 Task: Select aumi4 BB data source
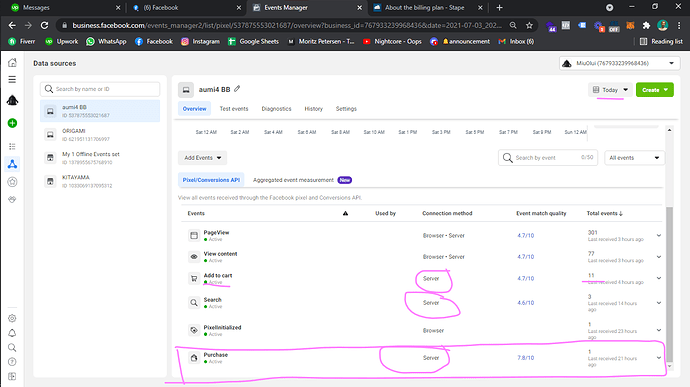100,111
